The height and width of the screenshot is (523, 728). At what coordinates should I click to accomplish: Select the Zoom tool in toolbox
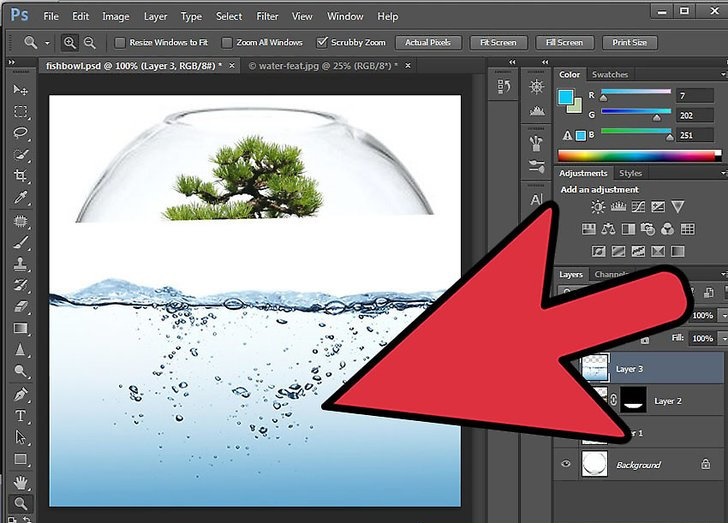20,503
